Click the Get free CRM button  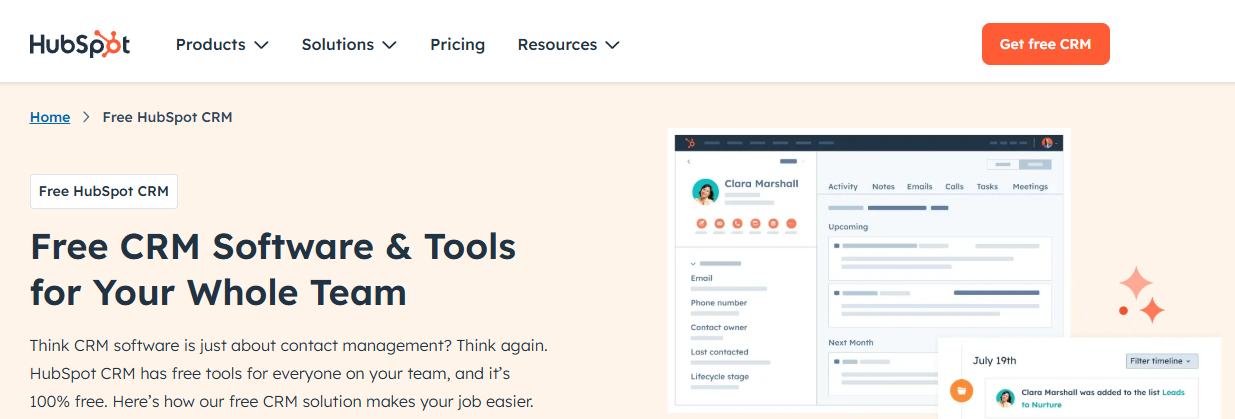pos(1045,44)
